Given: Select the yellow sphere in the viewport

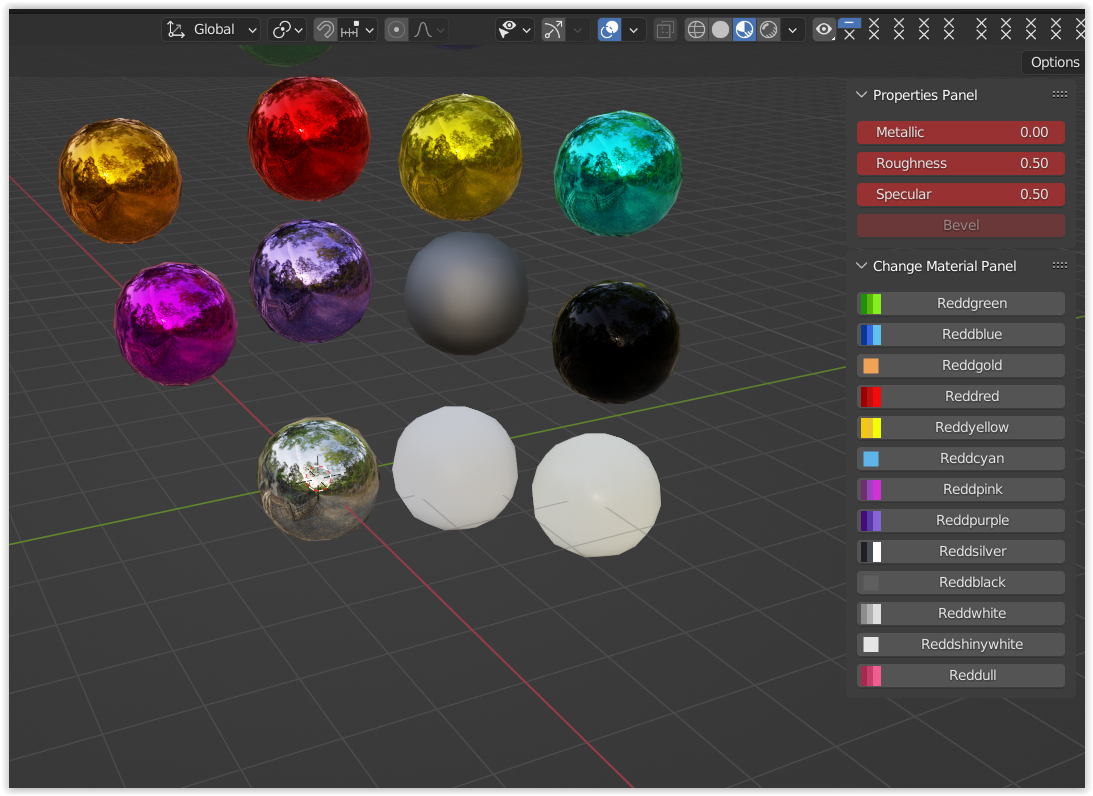Looking at the screenshot, I should pos(460,157).
